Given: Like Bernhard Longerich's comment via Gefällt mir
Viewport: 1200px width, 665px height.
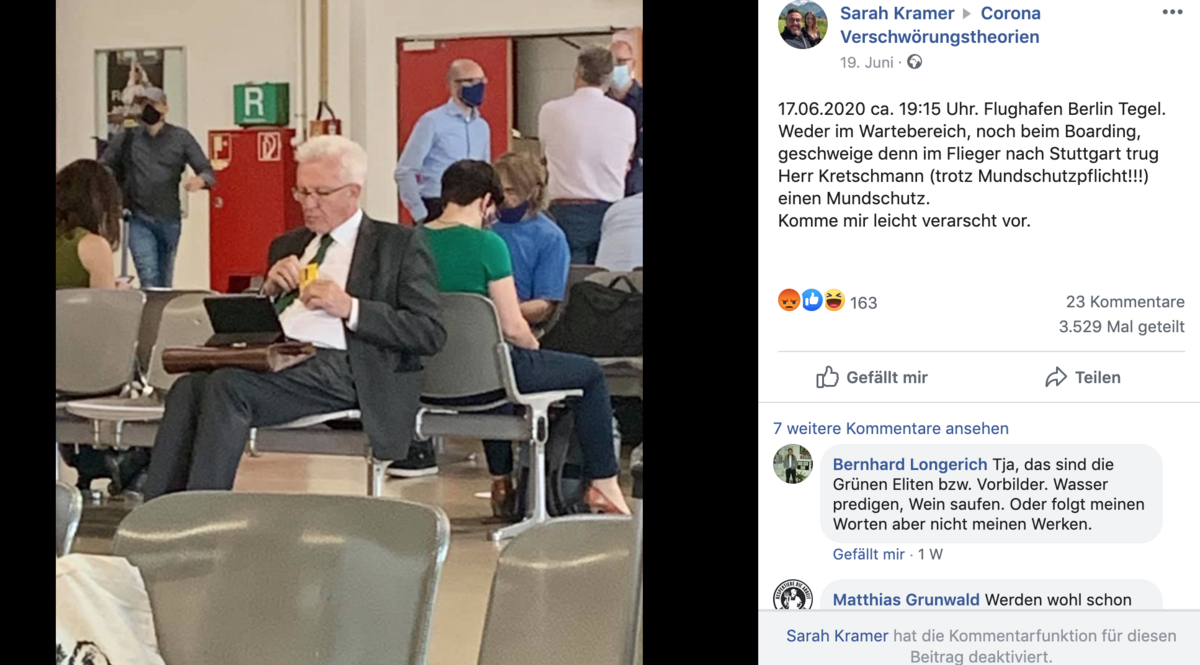Looking at the screenshot, I should point(868,554).
